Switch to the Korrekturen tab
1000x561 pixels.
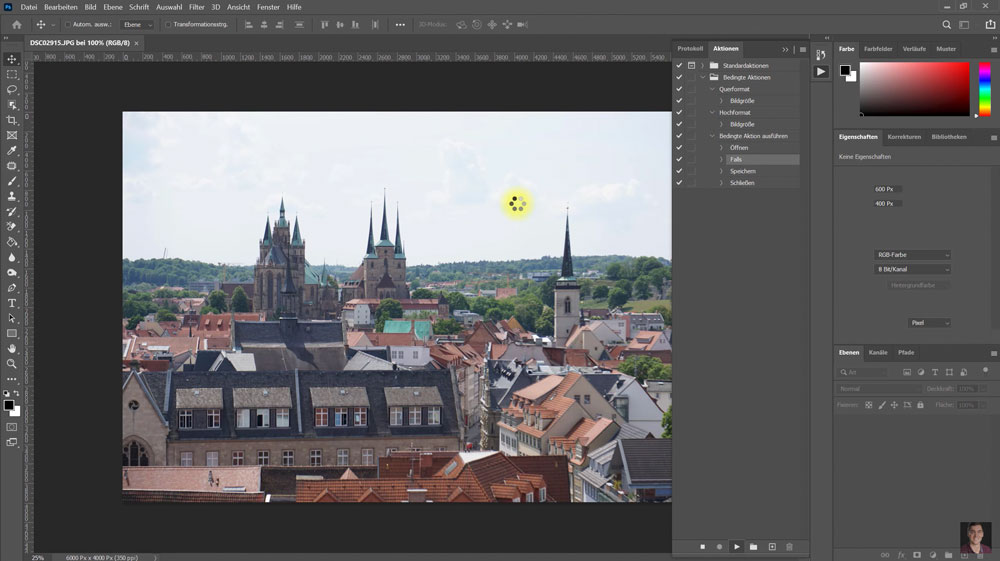click(904, 136)
